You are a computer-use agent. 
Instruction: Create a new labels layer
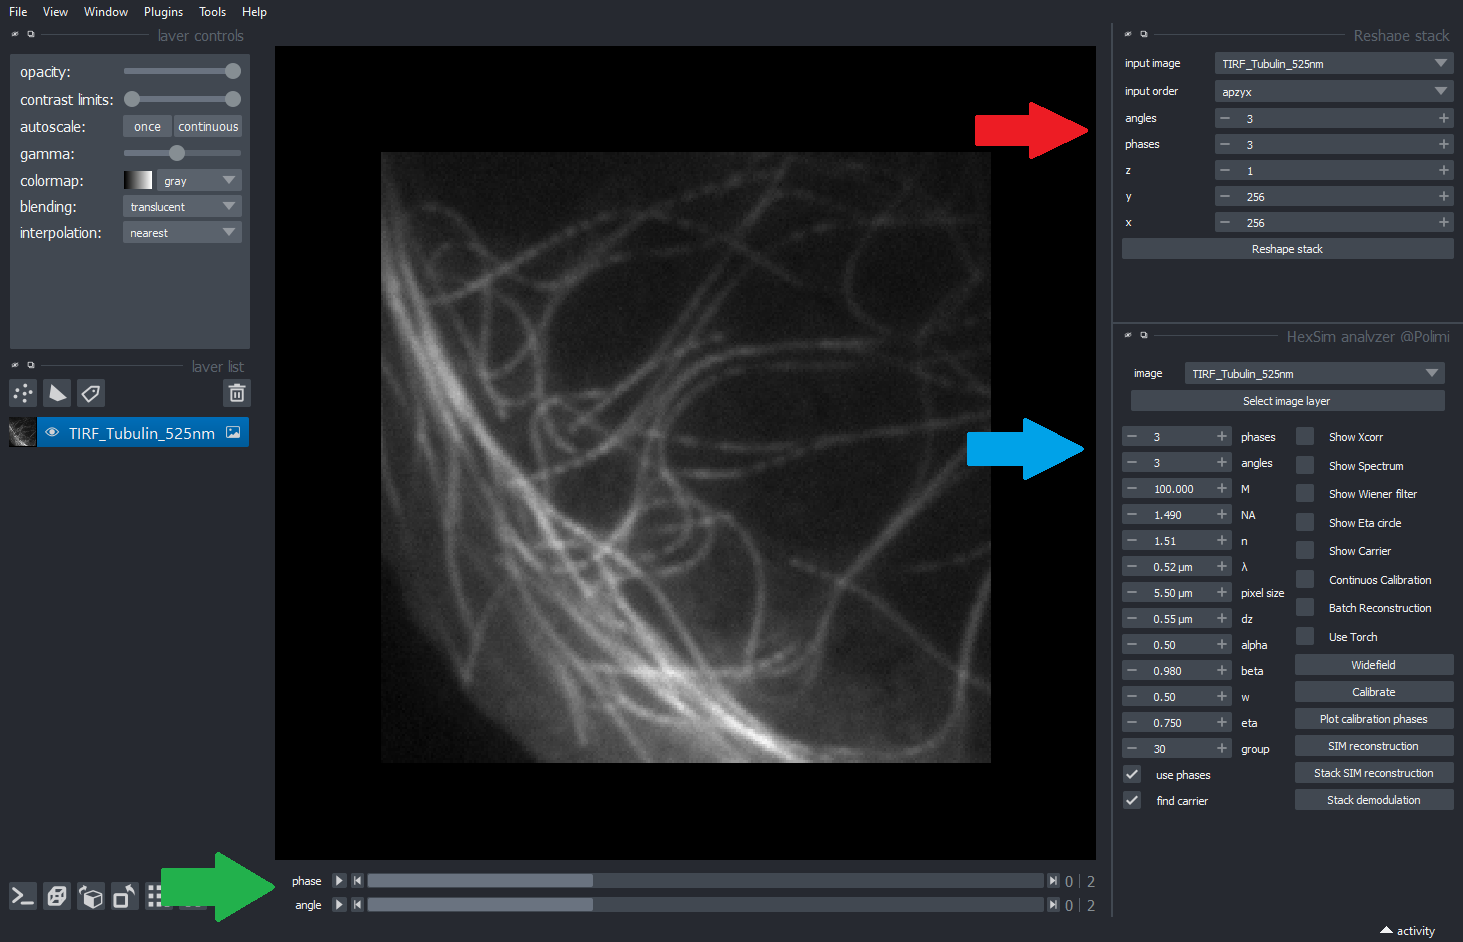(91, 394)
